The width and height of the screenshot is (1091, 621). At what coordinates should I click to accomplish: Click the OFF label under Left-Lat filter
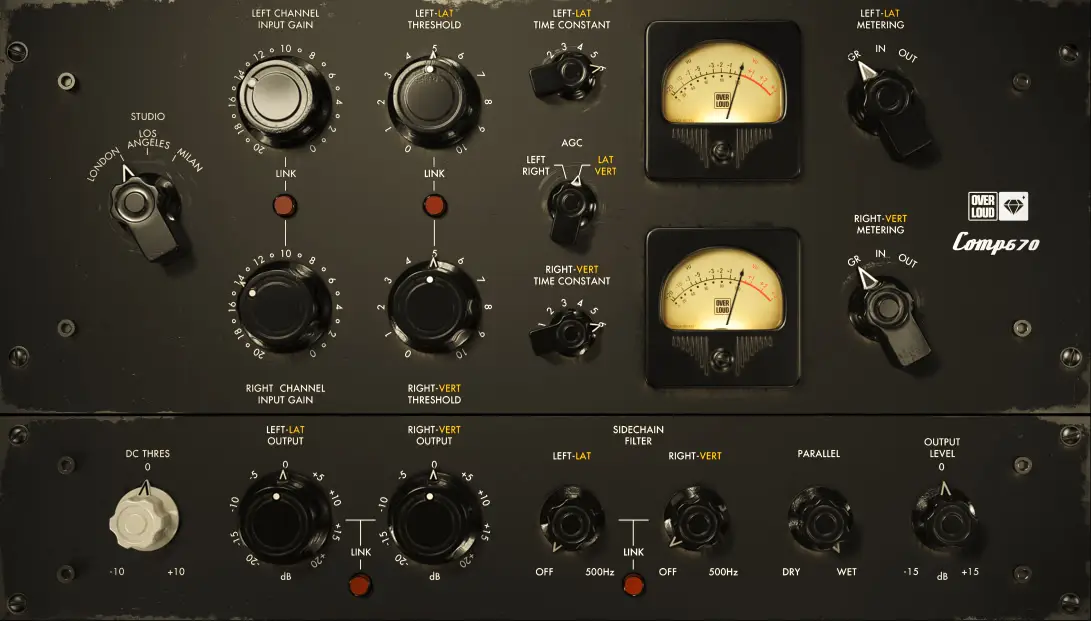click(544, 572)
